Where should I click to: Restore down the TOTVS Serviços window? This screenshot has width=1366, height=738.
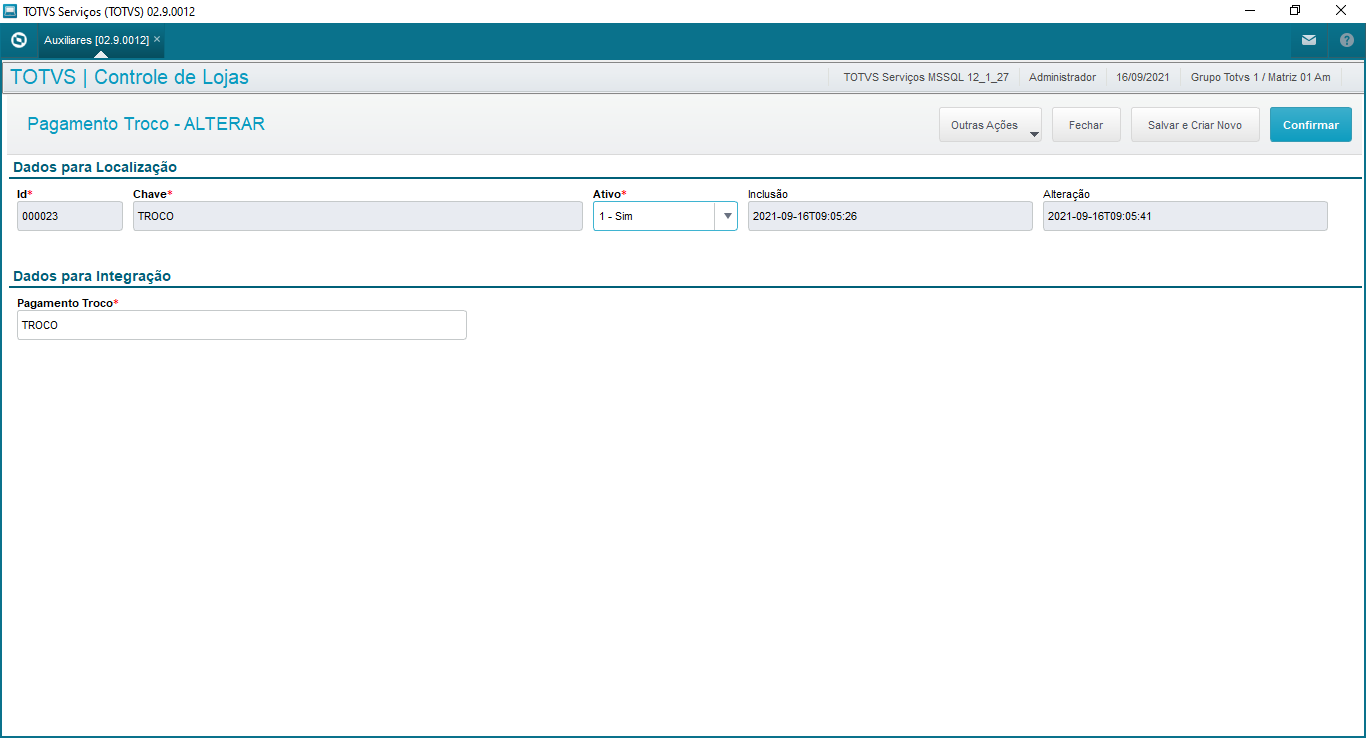click(x=1295, y=11)
